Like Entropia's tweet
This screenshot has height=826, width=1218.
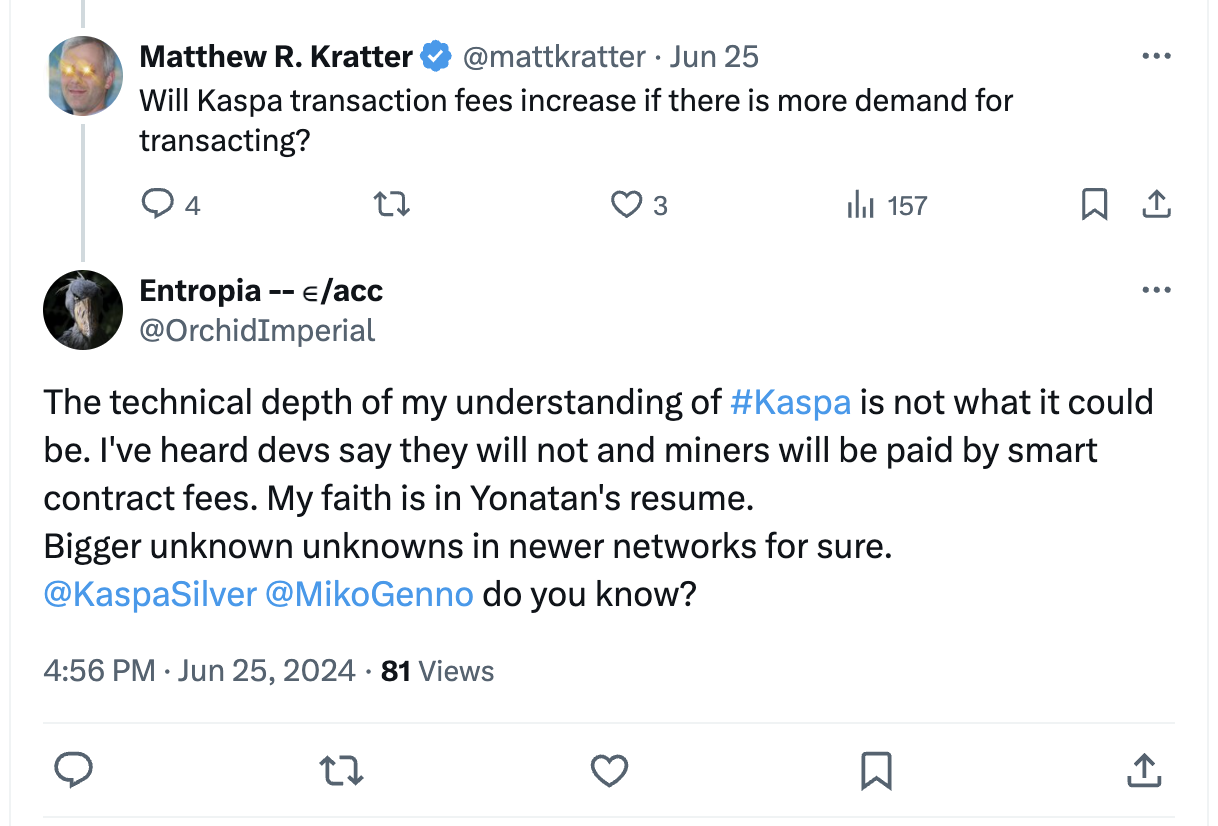point(609,770)
